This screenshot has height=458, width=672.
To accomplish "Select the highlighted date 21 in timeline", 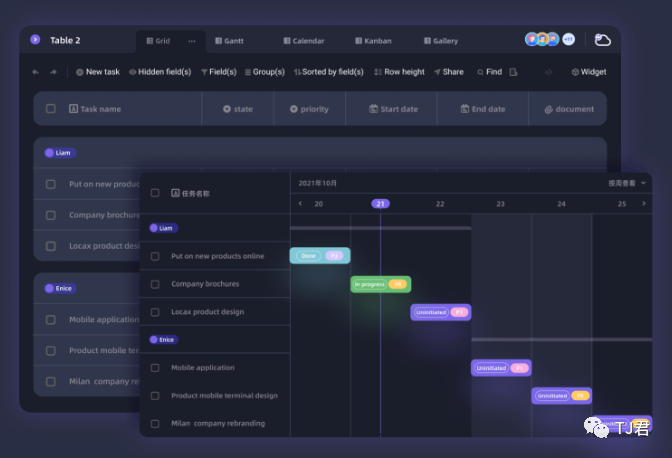I will [380, 203].
